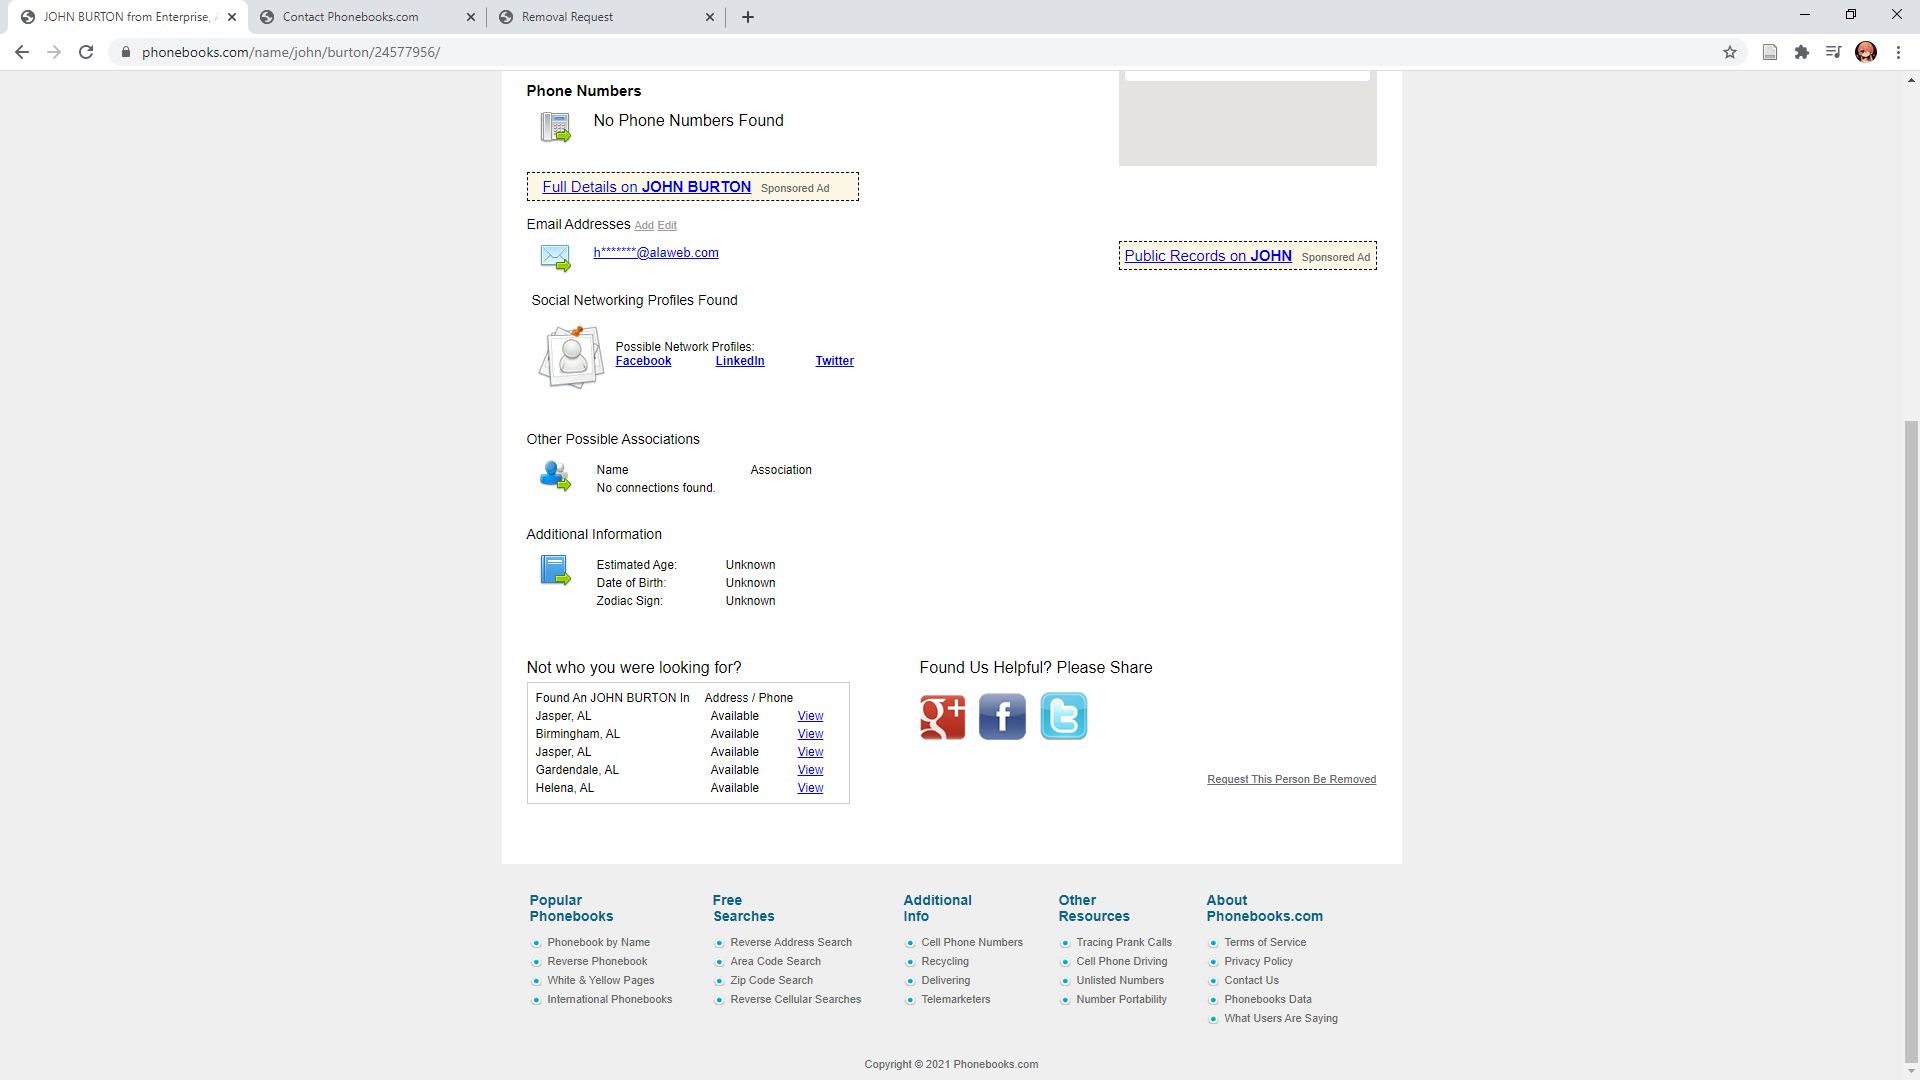Click the scrollbar up arrow

tap(1911, 79)
